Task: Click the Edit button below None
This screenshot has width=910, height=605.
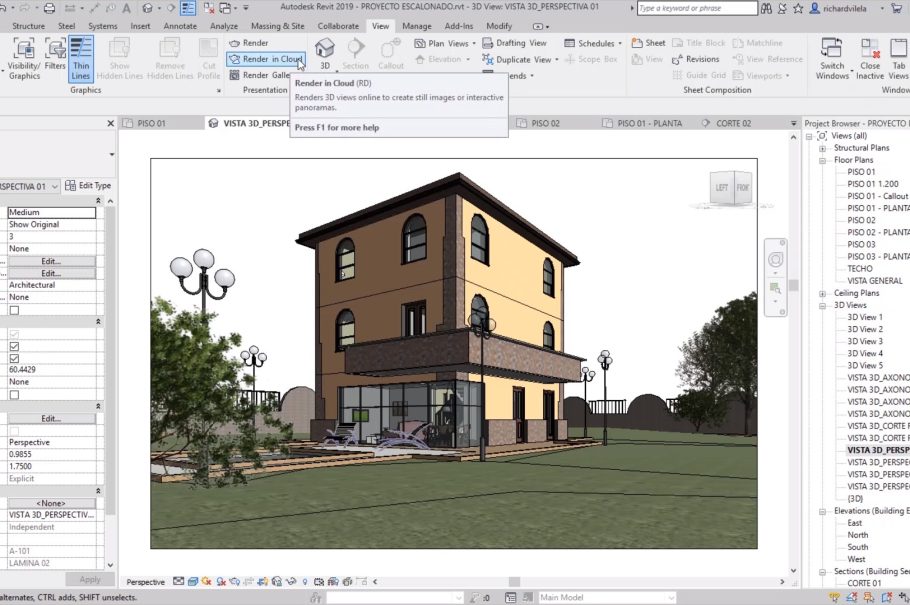Action: [51, 261]
